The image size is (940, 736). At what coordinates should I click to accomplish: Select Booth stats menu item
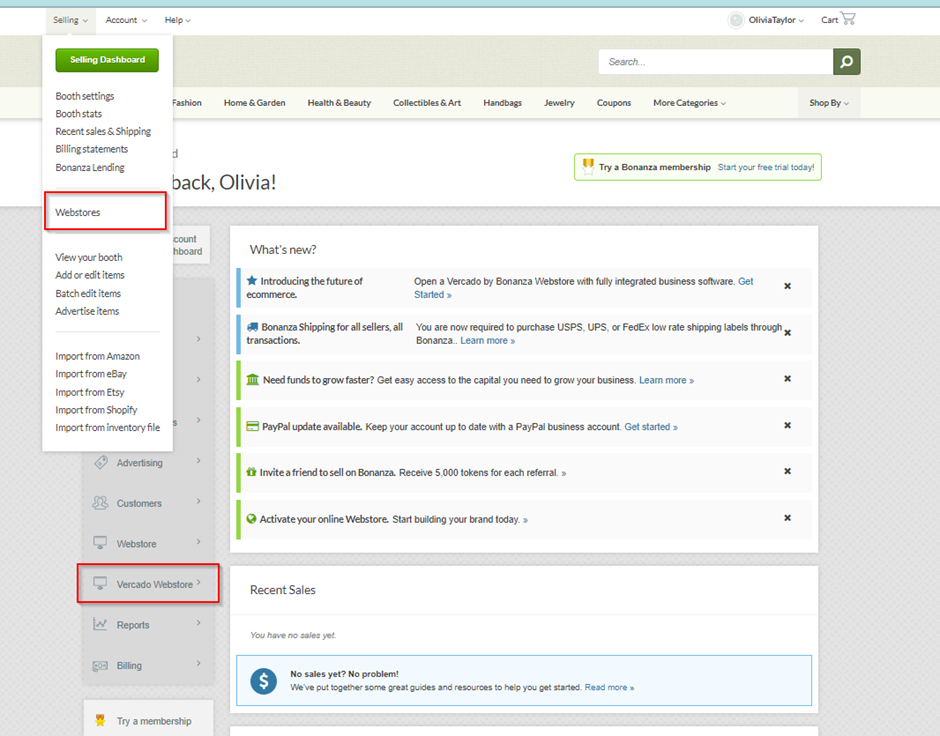[79, 113]
